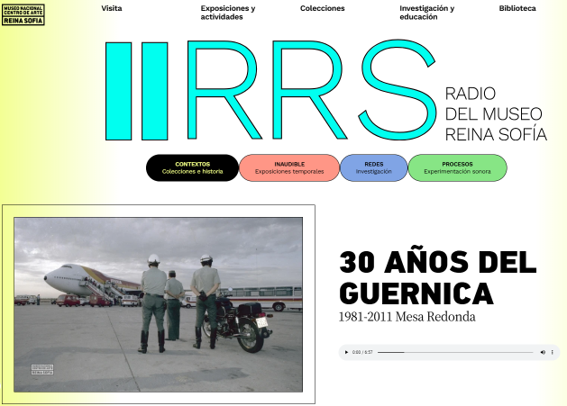The height and width of the screenshot is (406, 567).
Task: Open the Visita menu
Action: coord(111,8)
